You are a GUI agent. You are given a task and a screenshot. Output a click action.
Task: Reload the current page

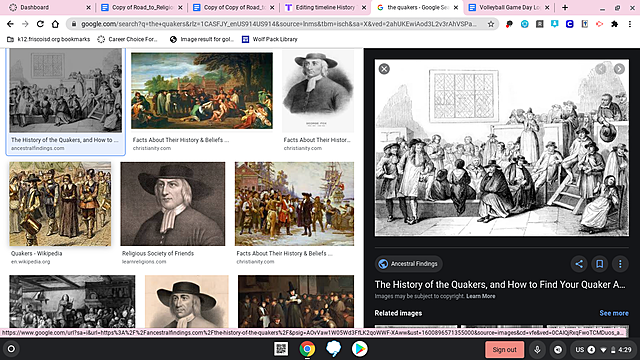(40, 24)
